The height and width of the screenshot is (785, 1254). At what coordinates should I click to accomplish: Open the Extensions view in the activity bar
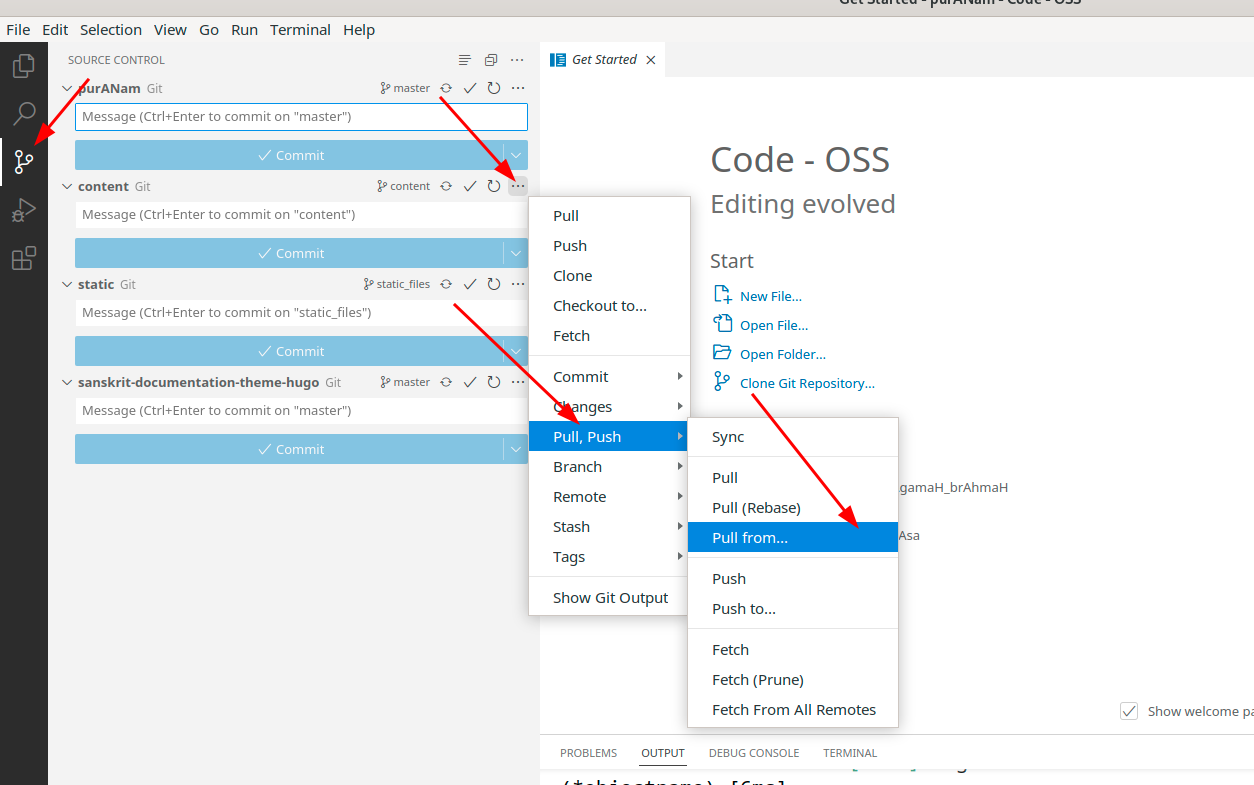coord(24,258)
